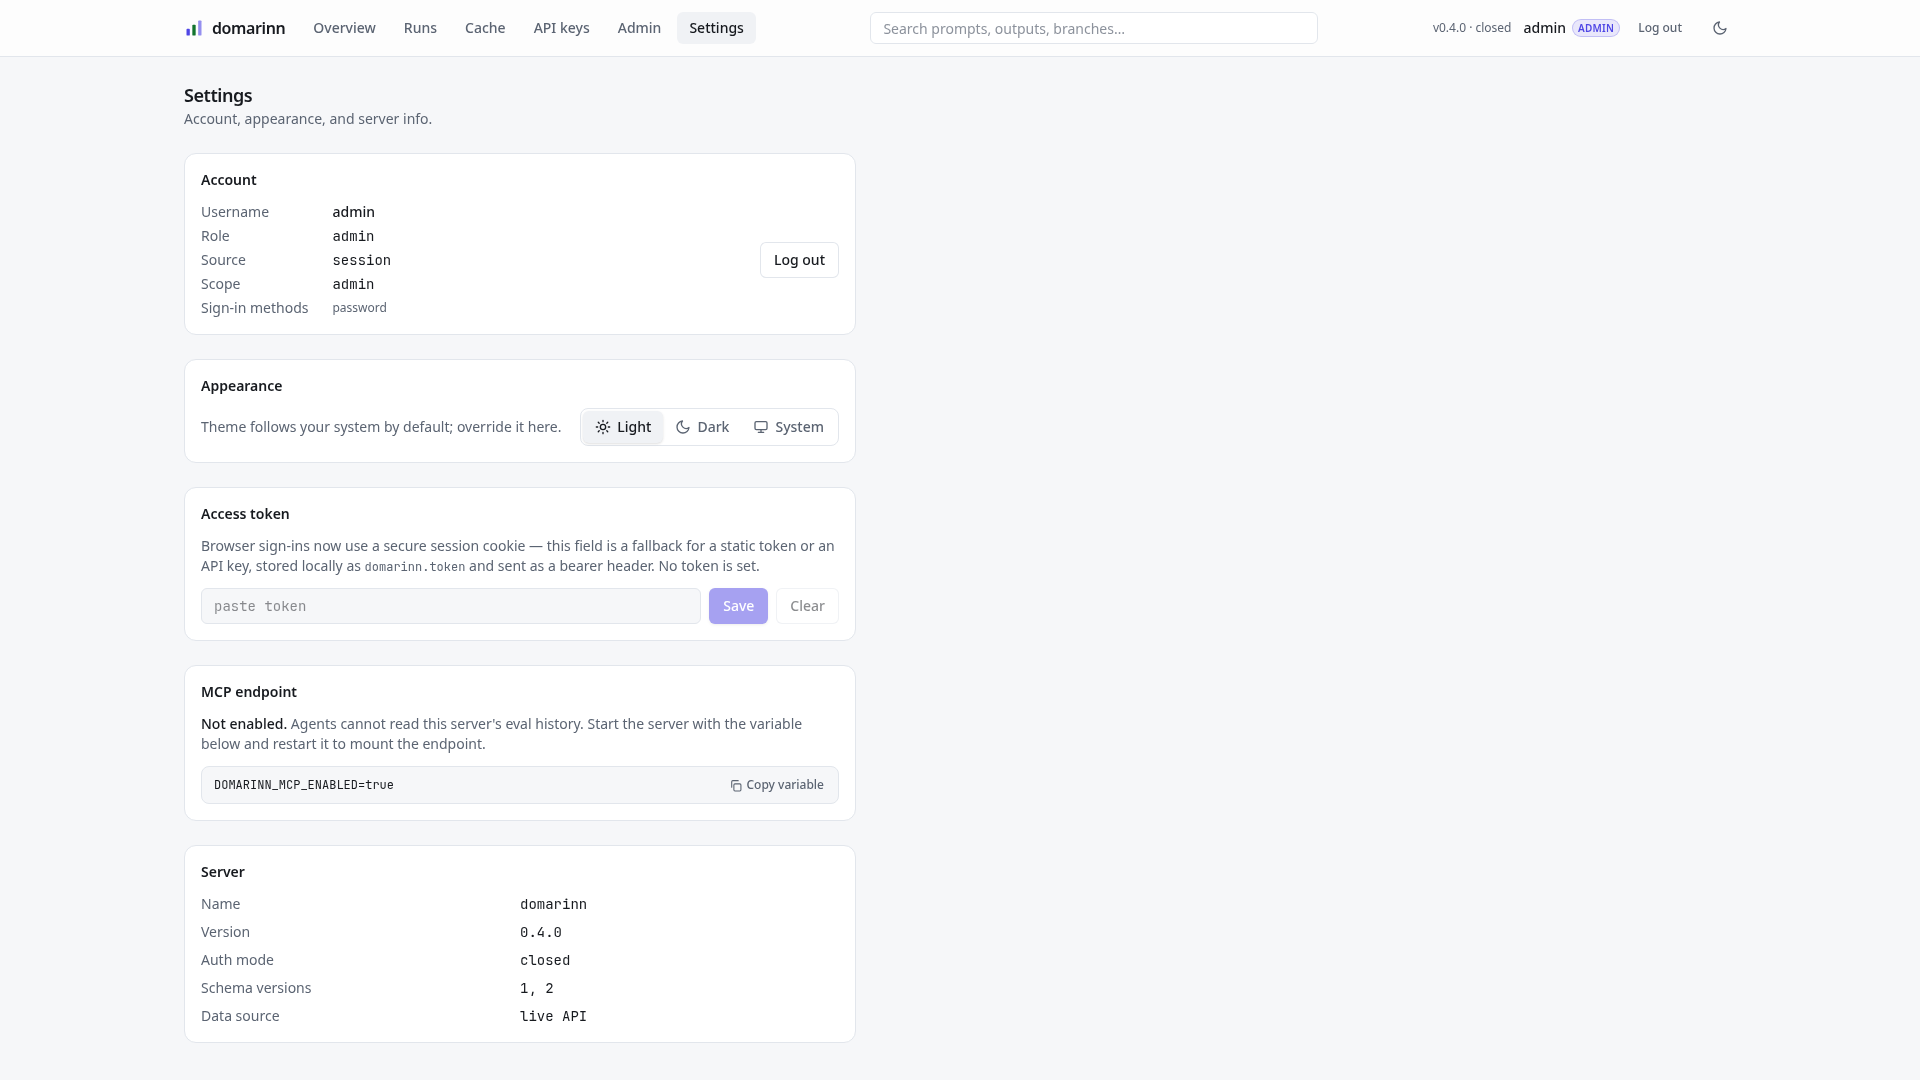Click the domarinn brand name link

pos(248,28)
